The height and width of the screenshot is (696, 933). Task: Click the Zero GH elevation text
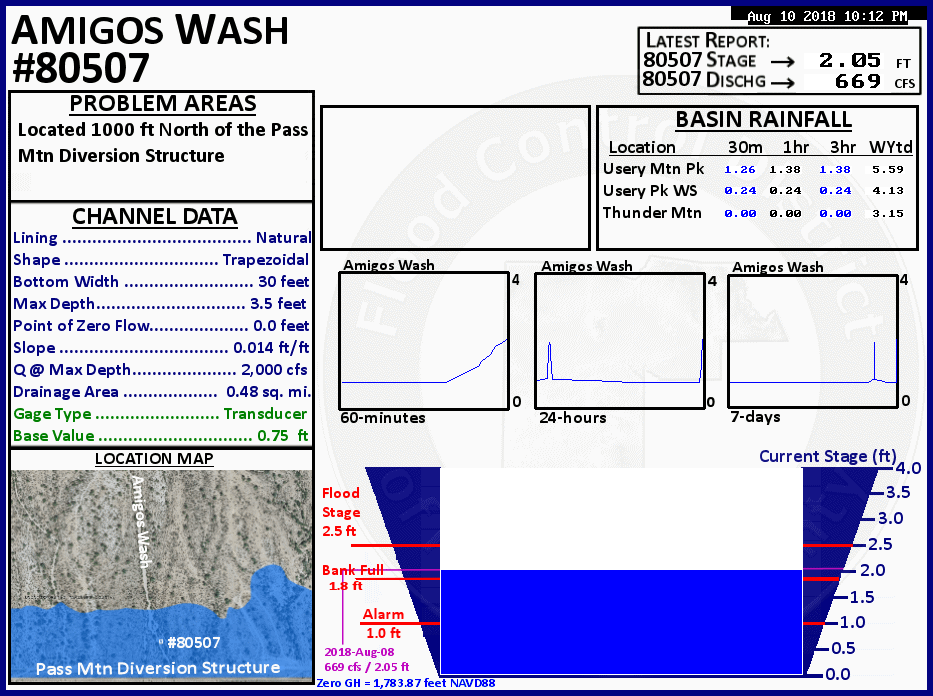tap(405, 684)
